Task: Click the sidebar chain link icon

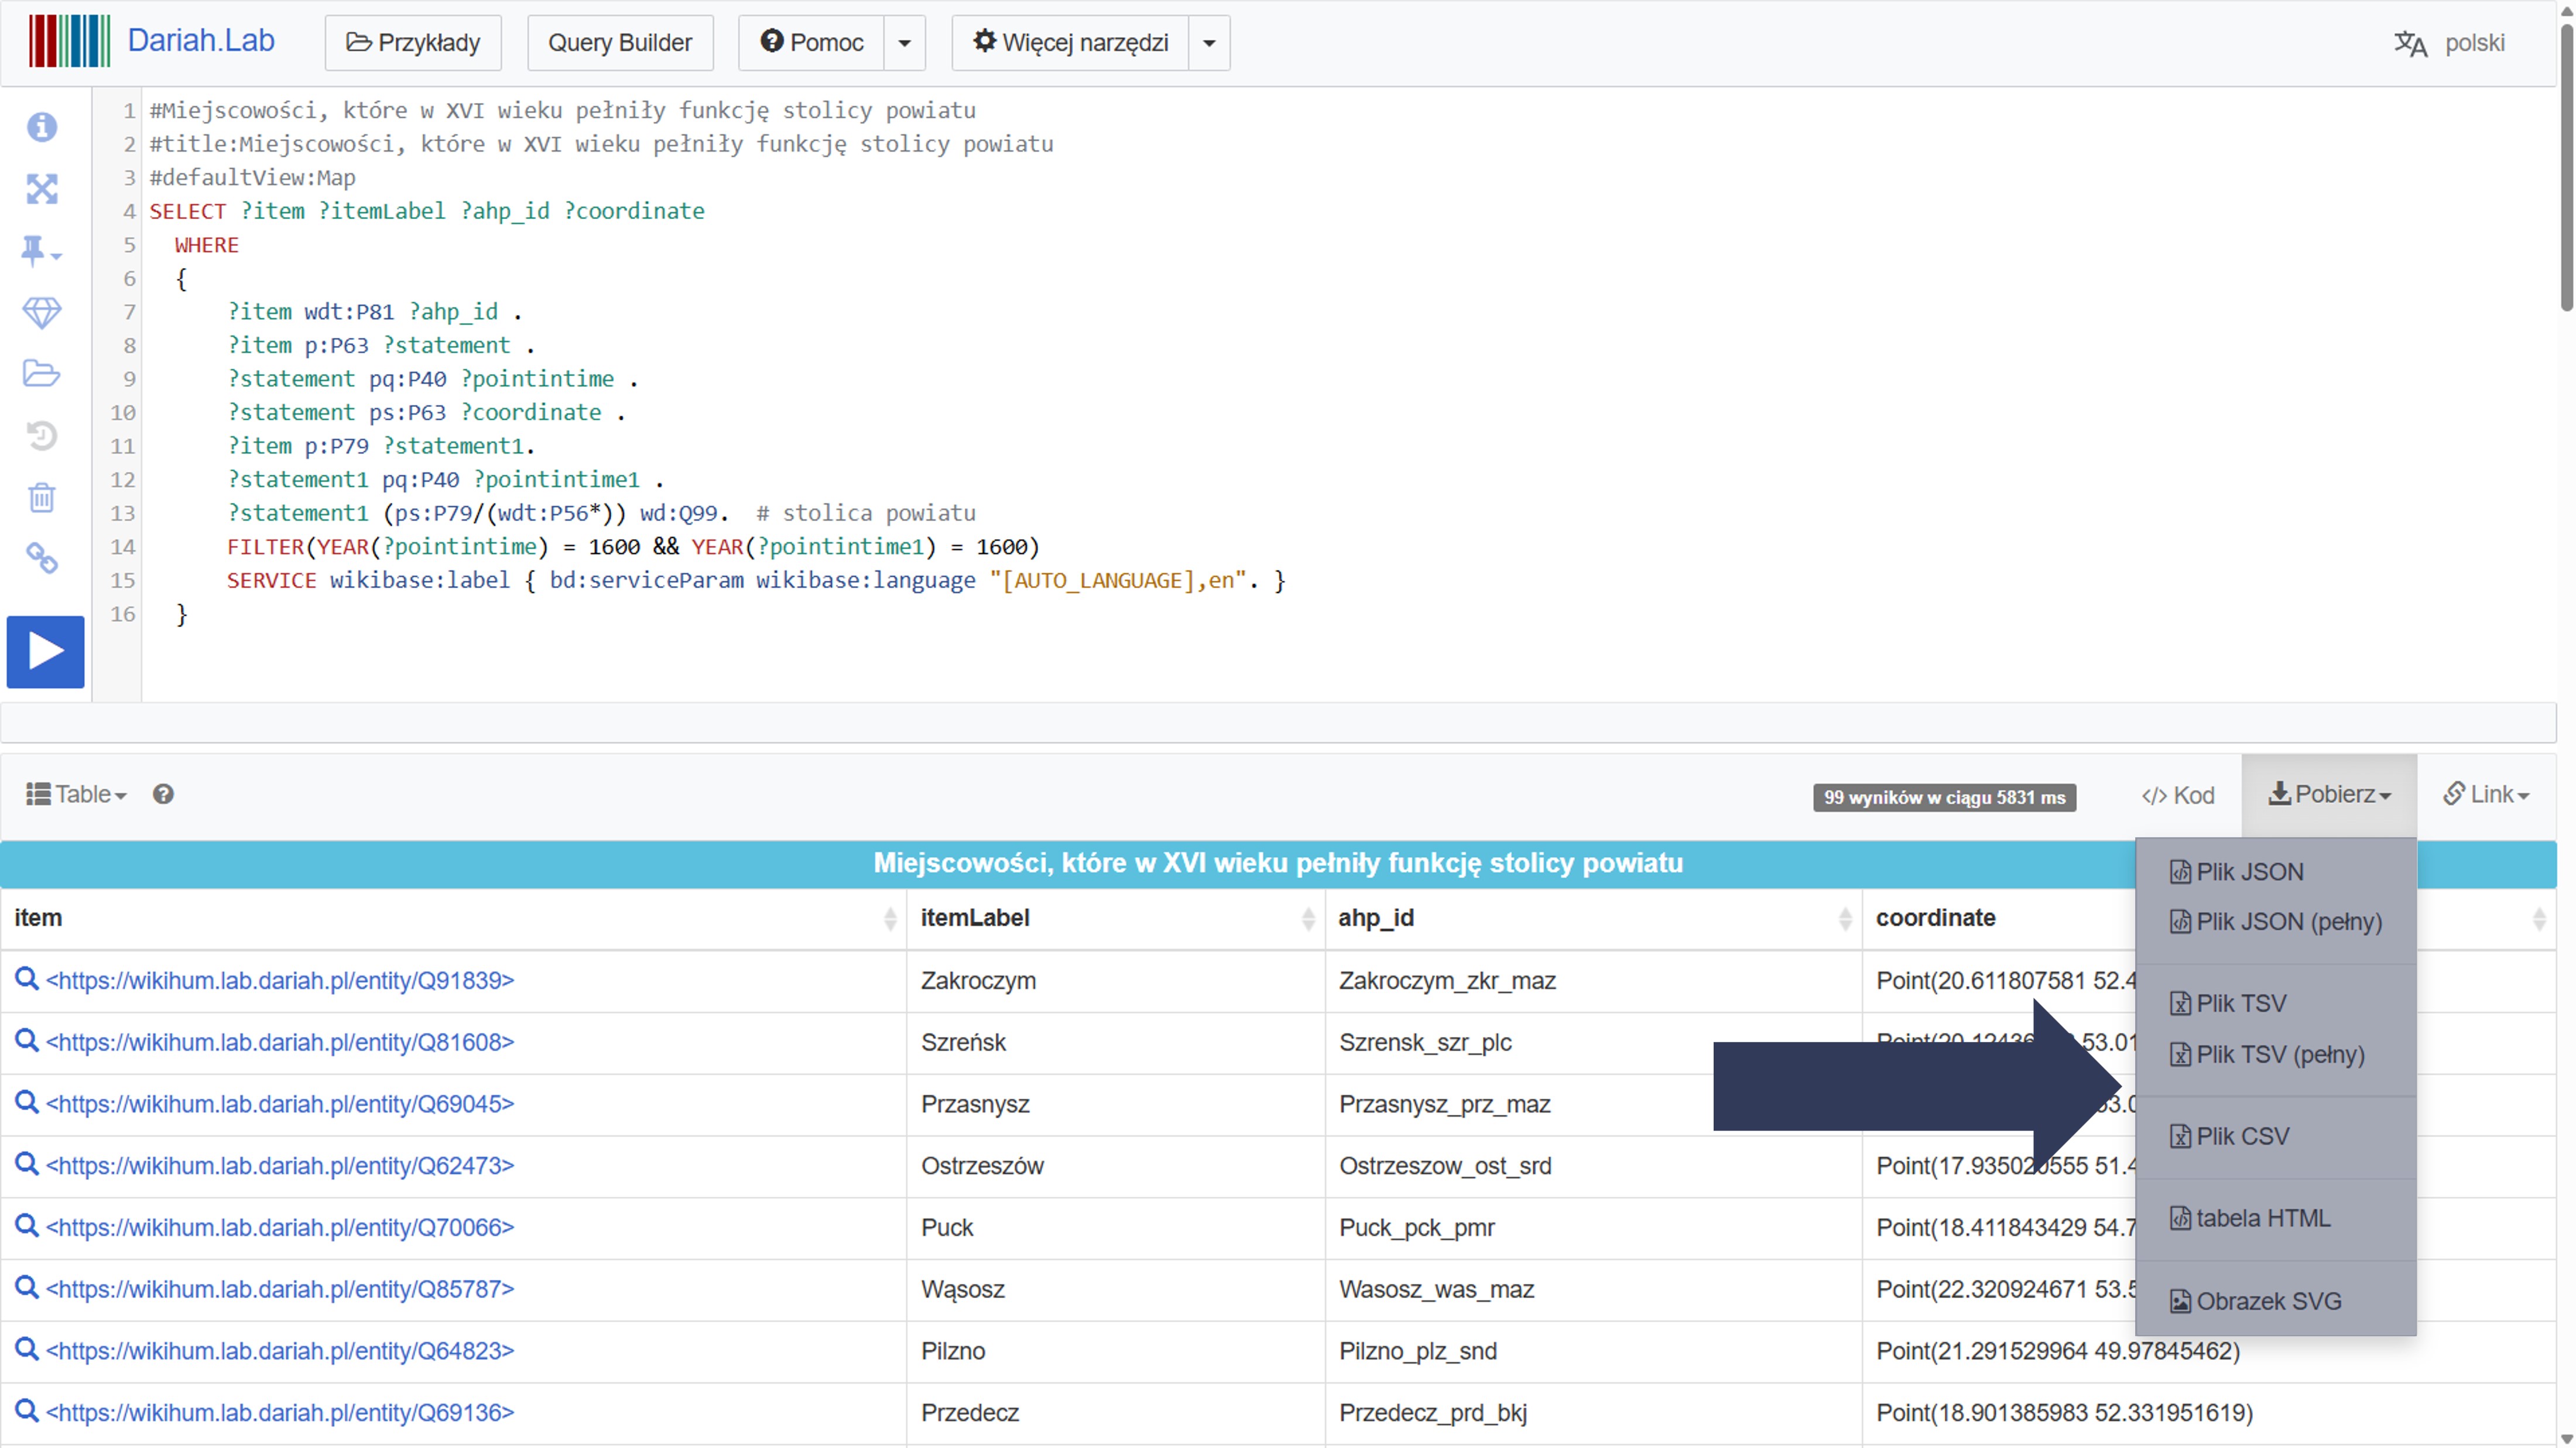Action: [x=42, y=558]
